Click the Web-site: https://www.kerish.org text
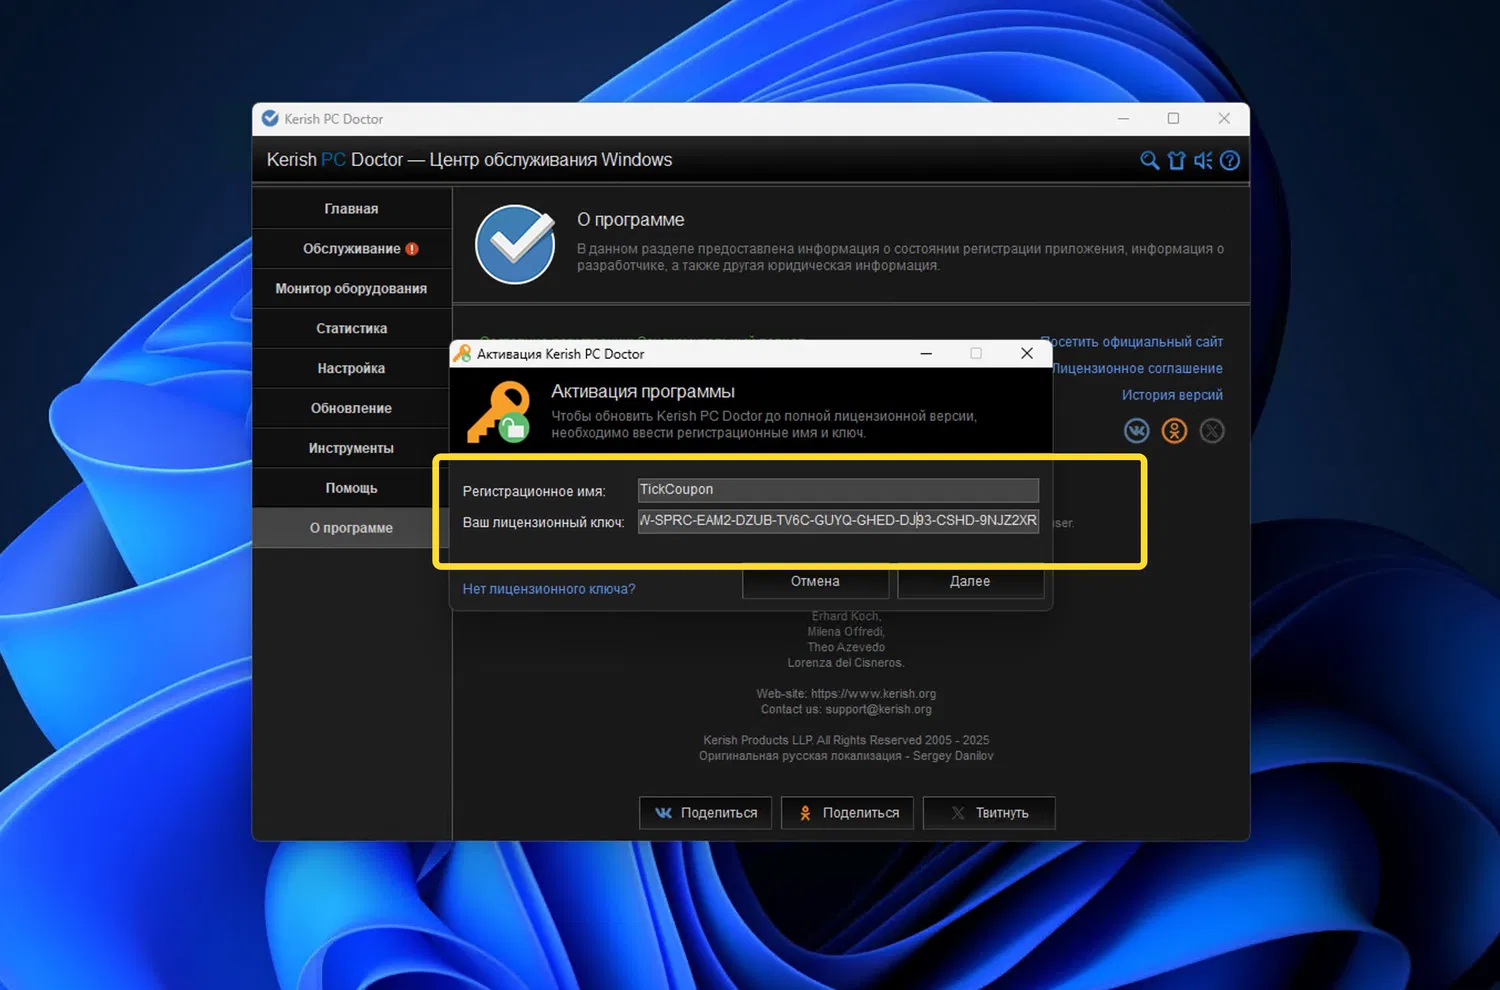The image size is (1500, 990). (x=846, y=694)
